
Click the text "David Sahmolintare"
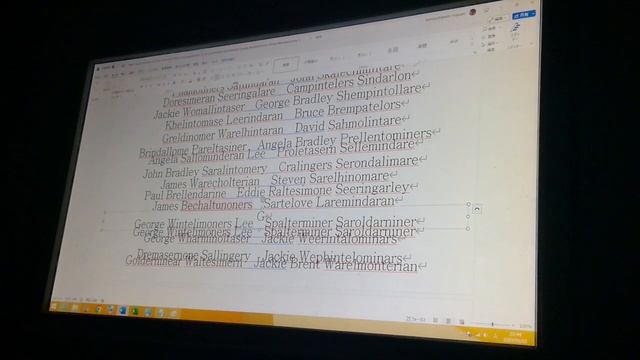coord(348,123)
